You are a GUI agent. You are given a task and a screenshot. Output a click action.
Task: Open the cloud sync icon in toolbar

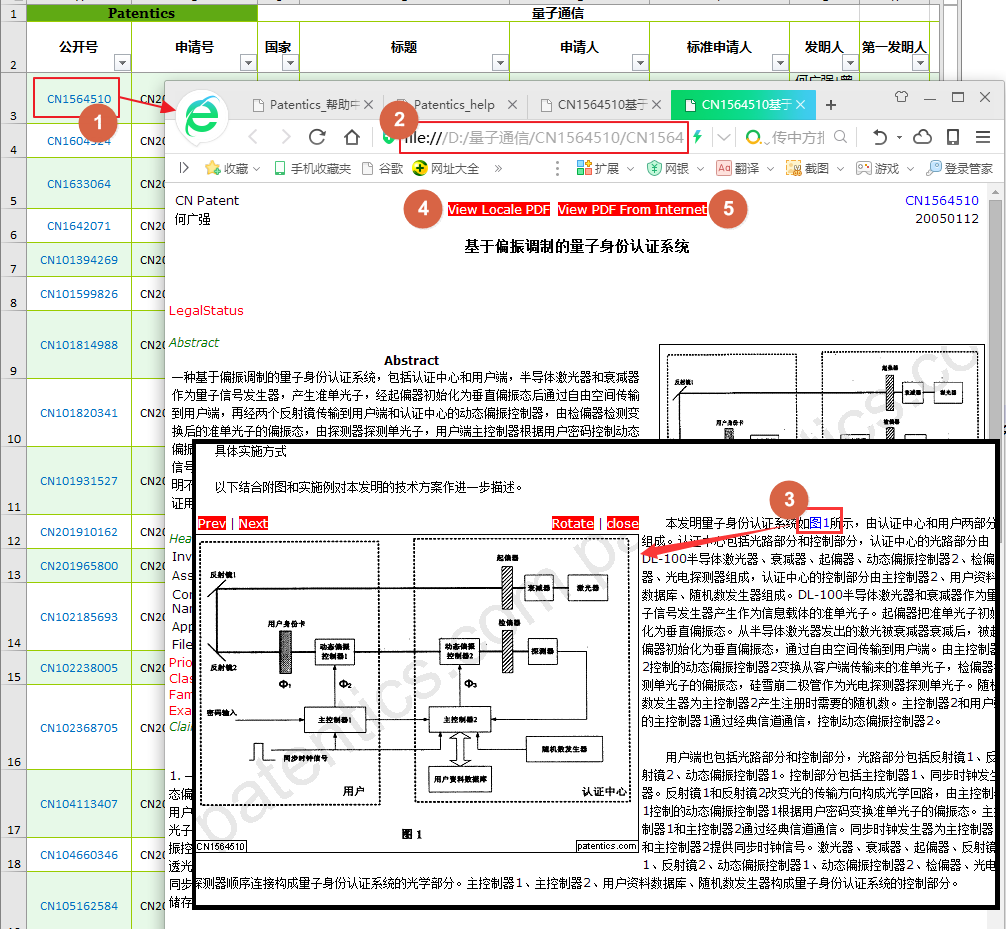(923, 137)
